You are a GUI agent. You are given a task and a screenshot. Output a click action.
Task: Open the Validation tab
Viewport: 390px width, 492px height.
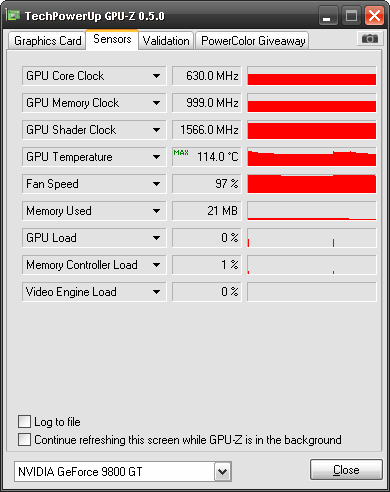166,41
